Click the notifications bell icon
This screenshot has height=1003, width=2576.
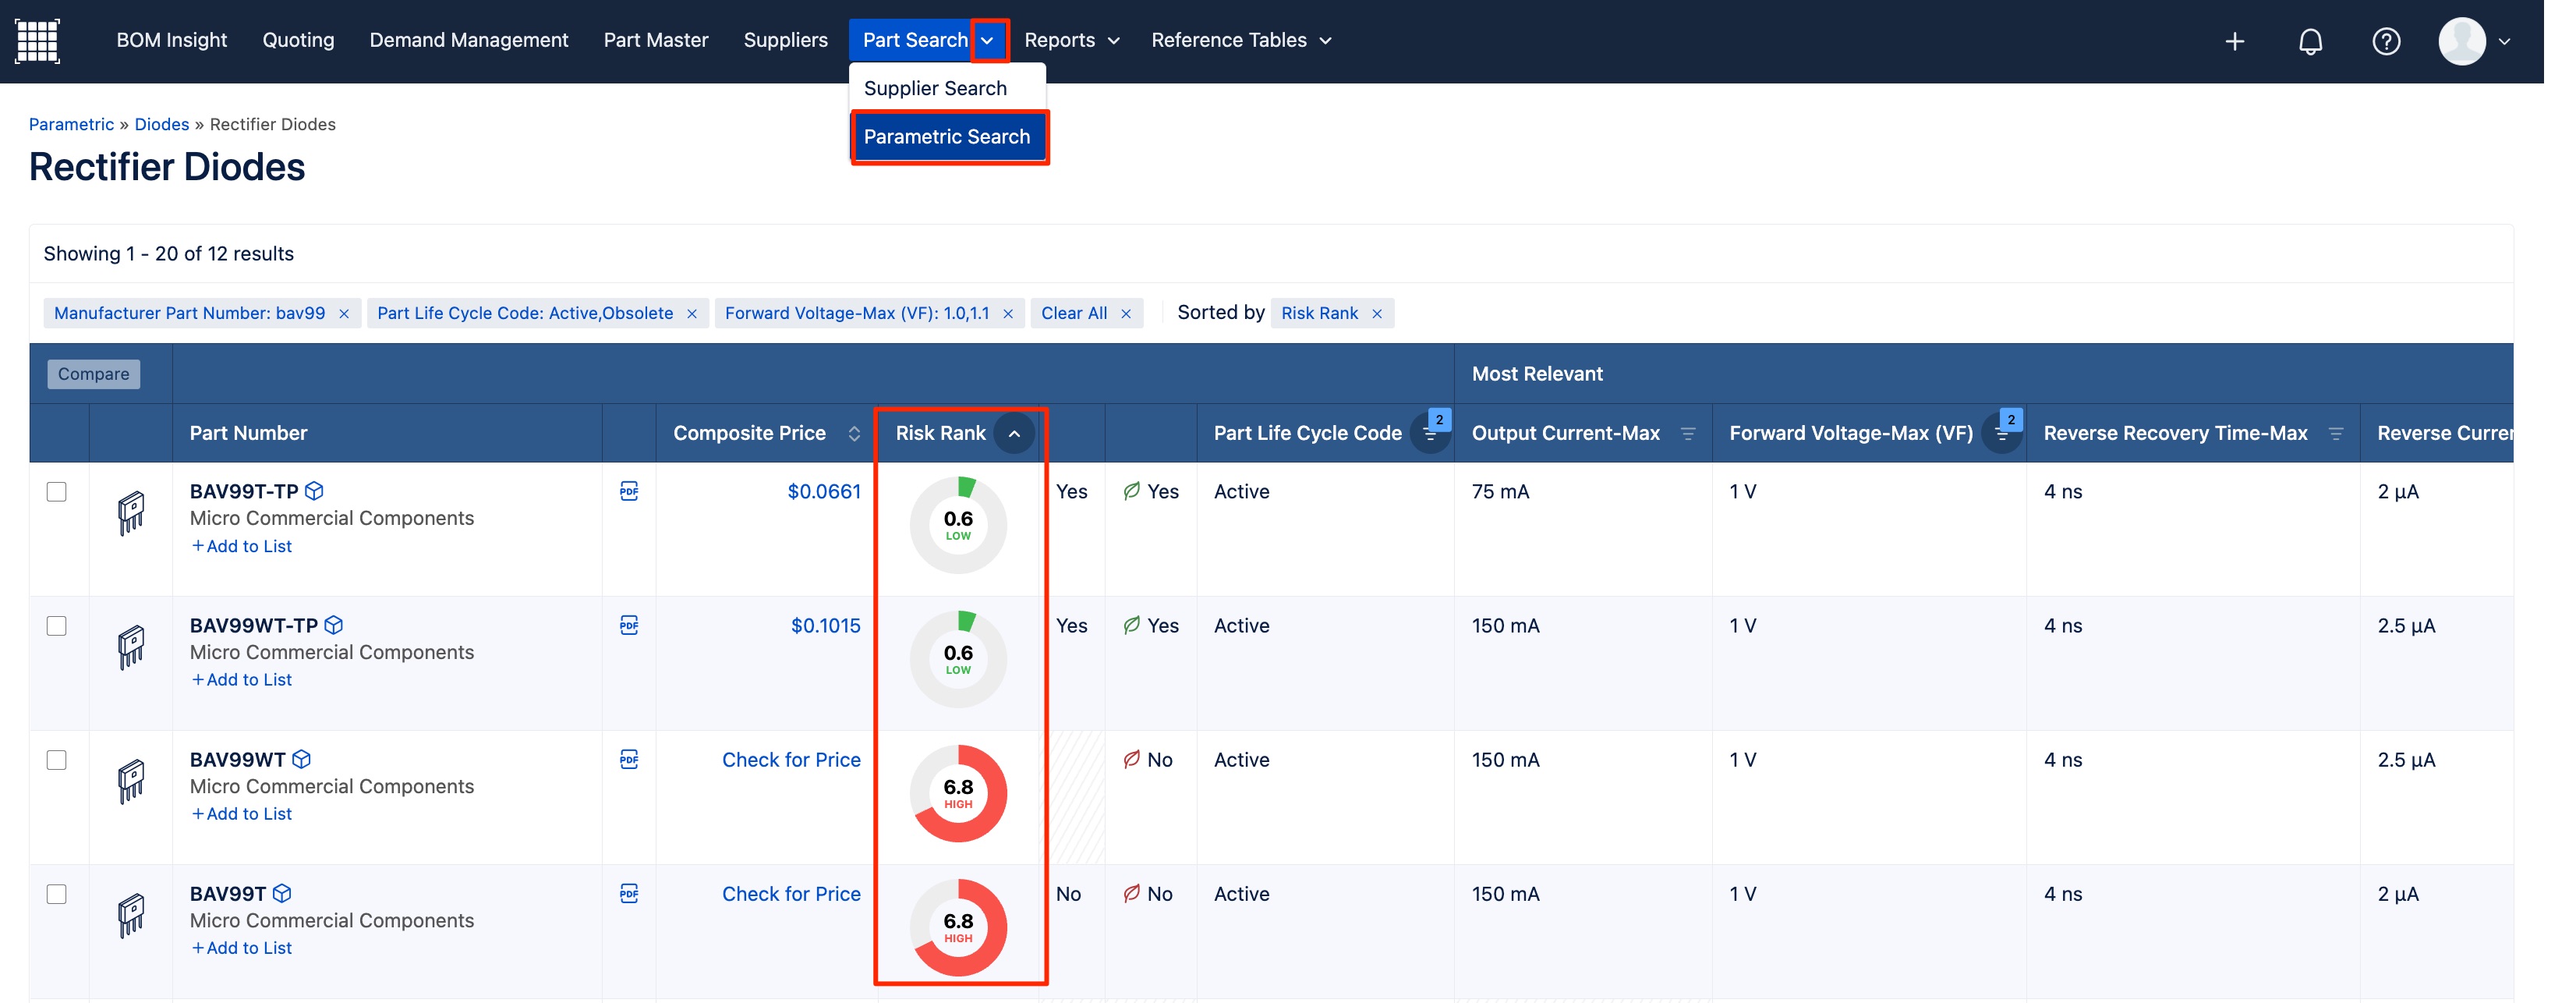coord(2309,41)
